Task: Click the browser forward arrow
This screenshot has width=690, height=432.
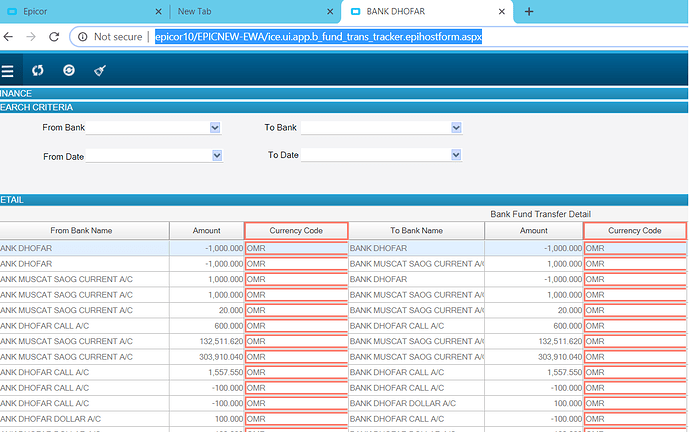Action: 31,37
